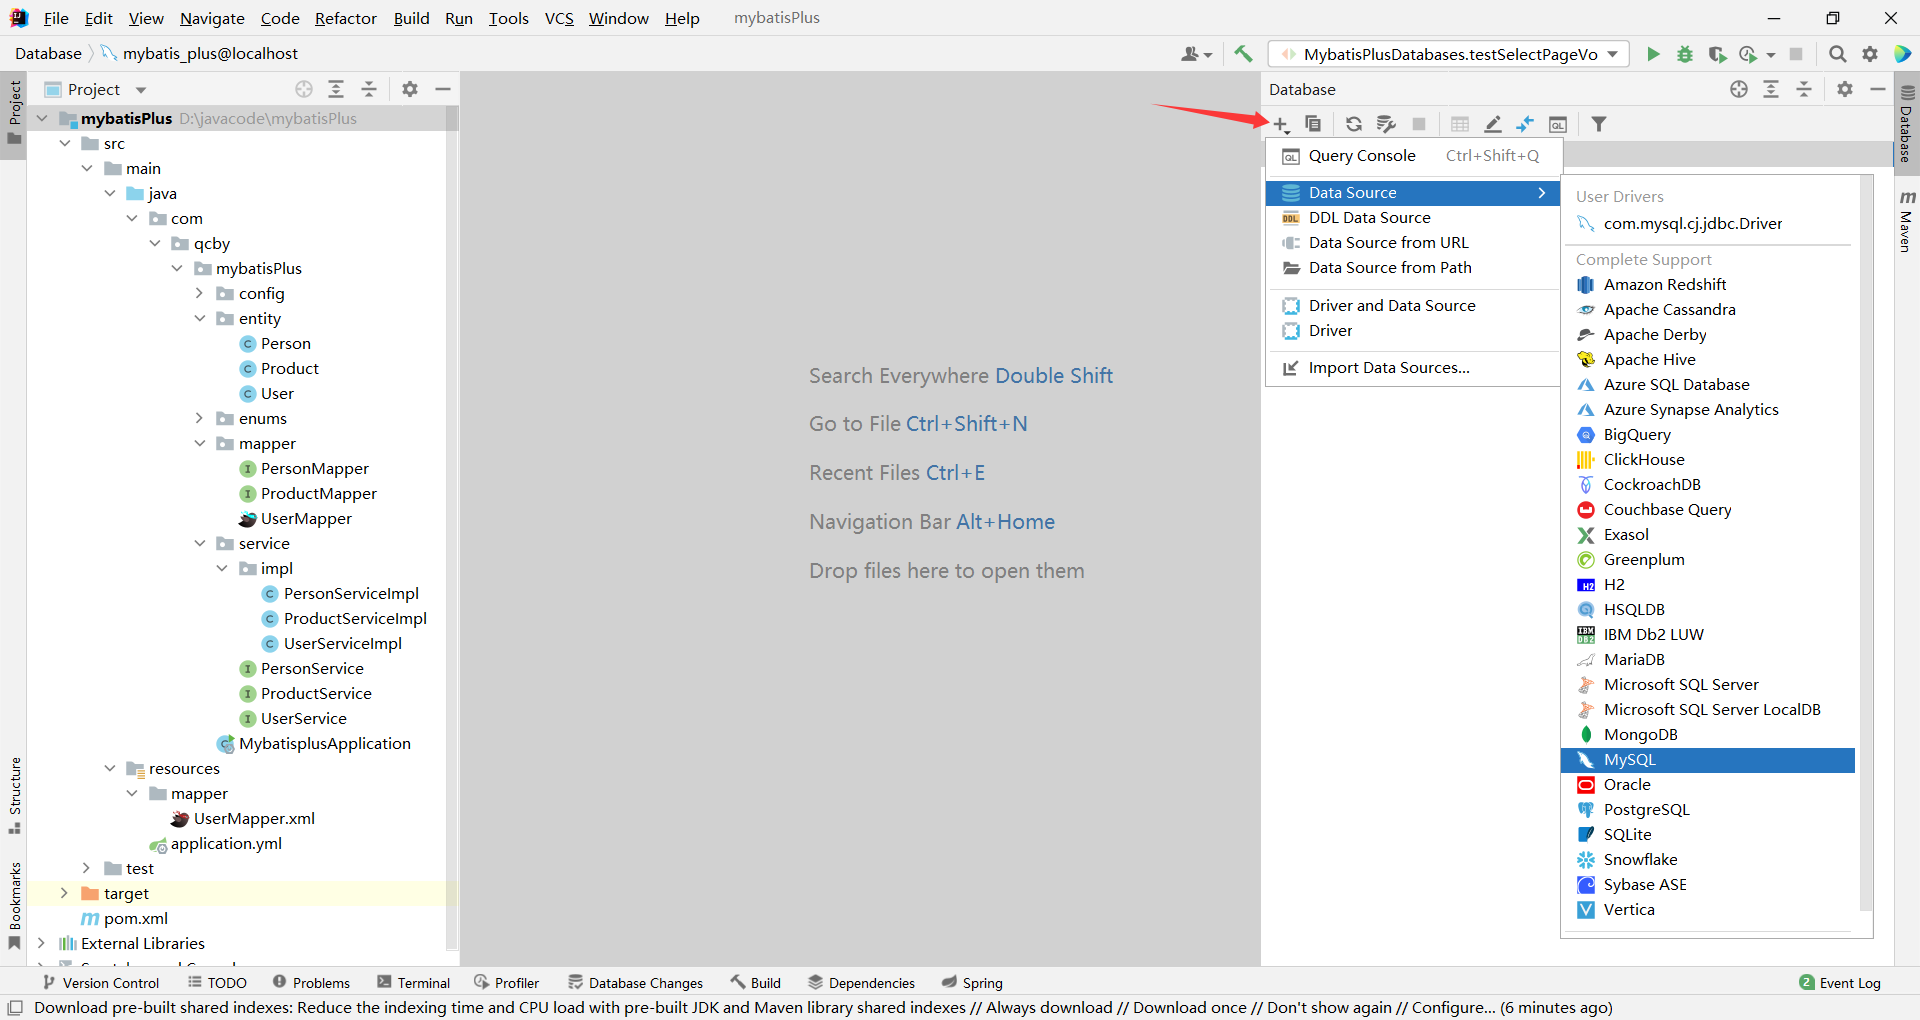Open the table editor icon
Screen dimensions: 1920x1020
[1459, 124]
